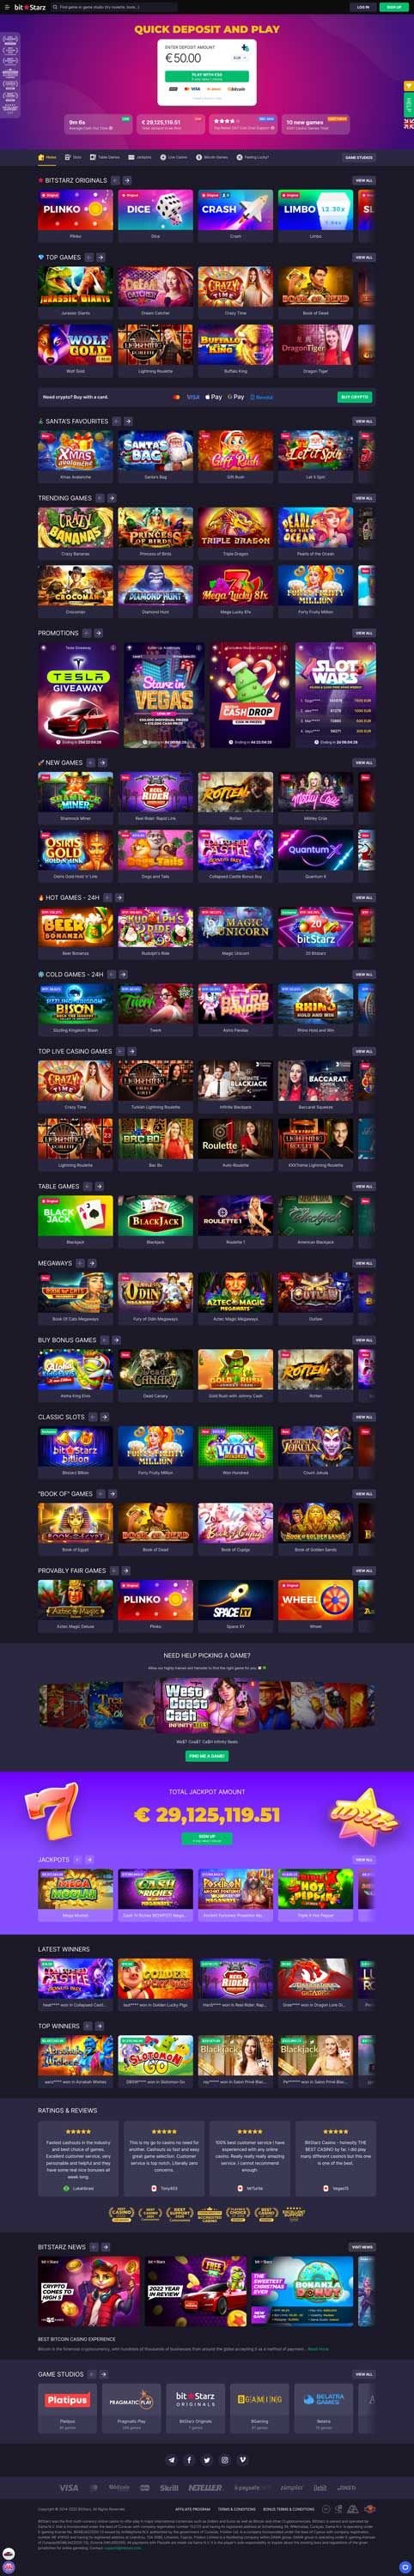The image size is (414, 2576).
Task: Open the Facebook social icon in footer
Action: click(x=189, y=2459)
